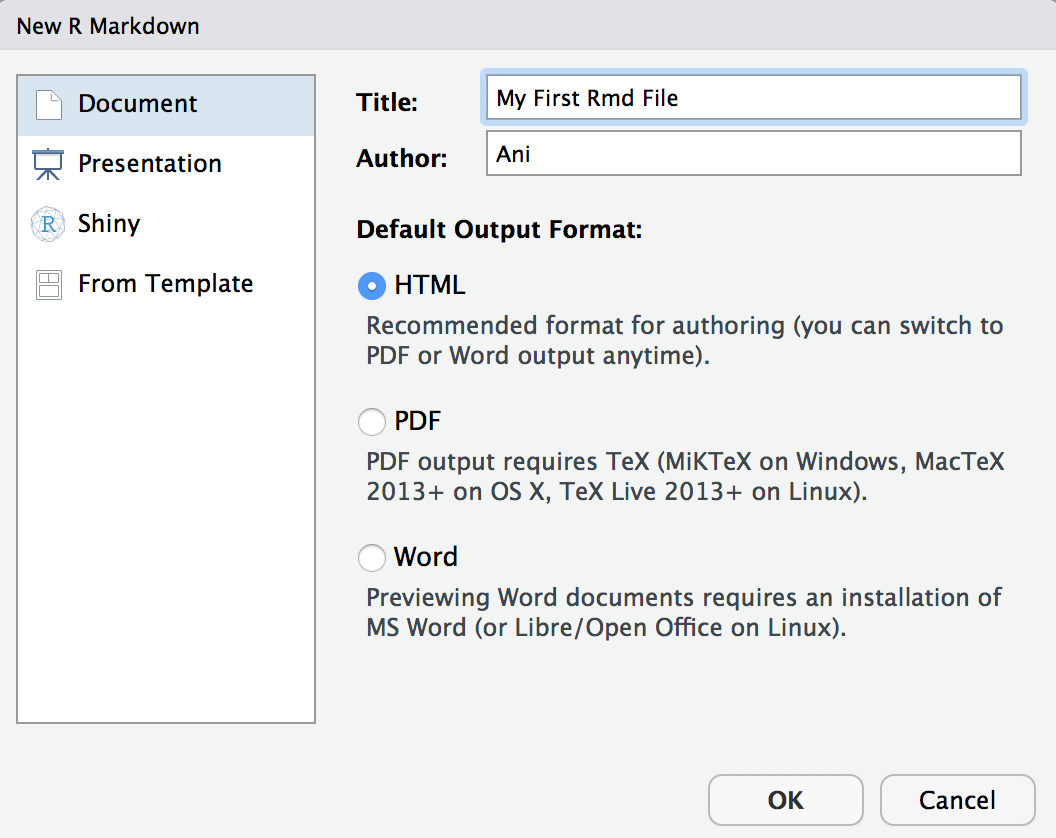Click into the Author text field
The image size is (1056, 838).
[753, 154]
